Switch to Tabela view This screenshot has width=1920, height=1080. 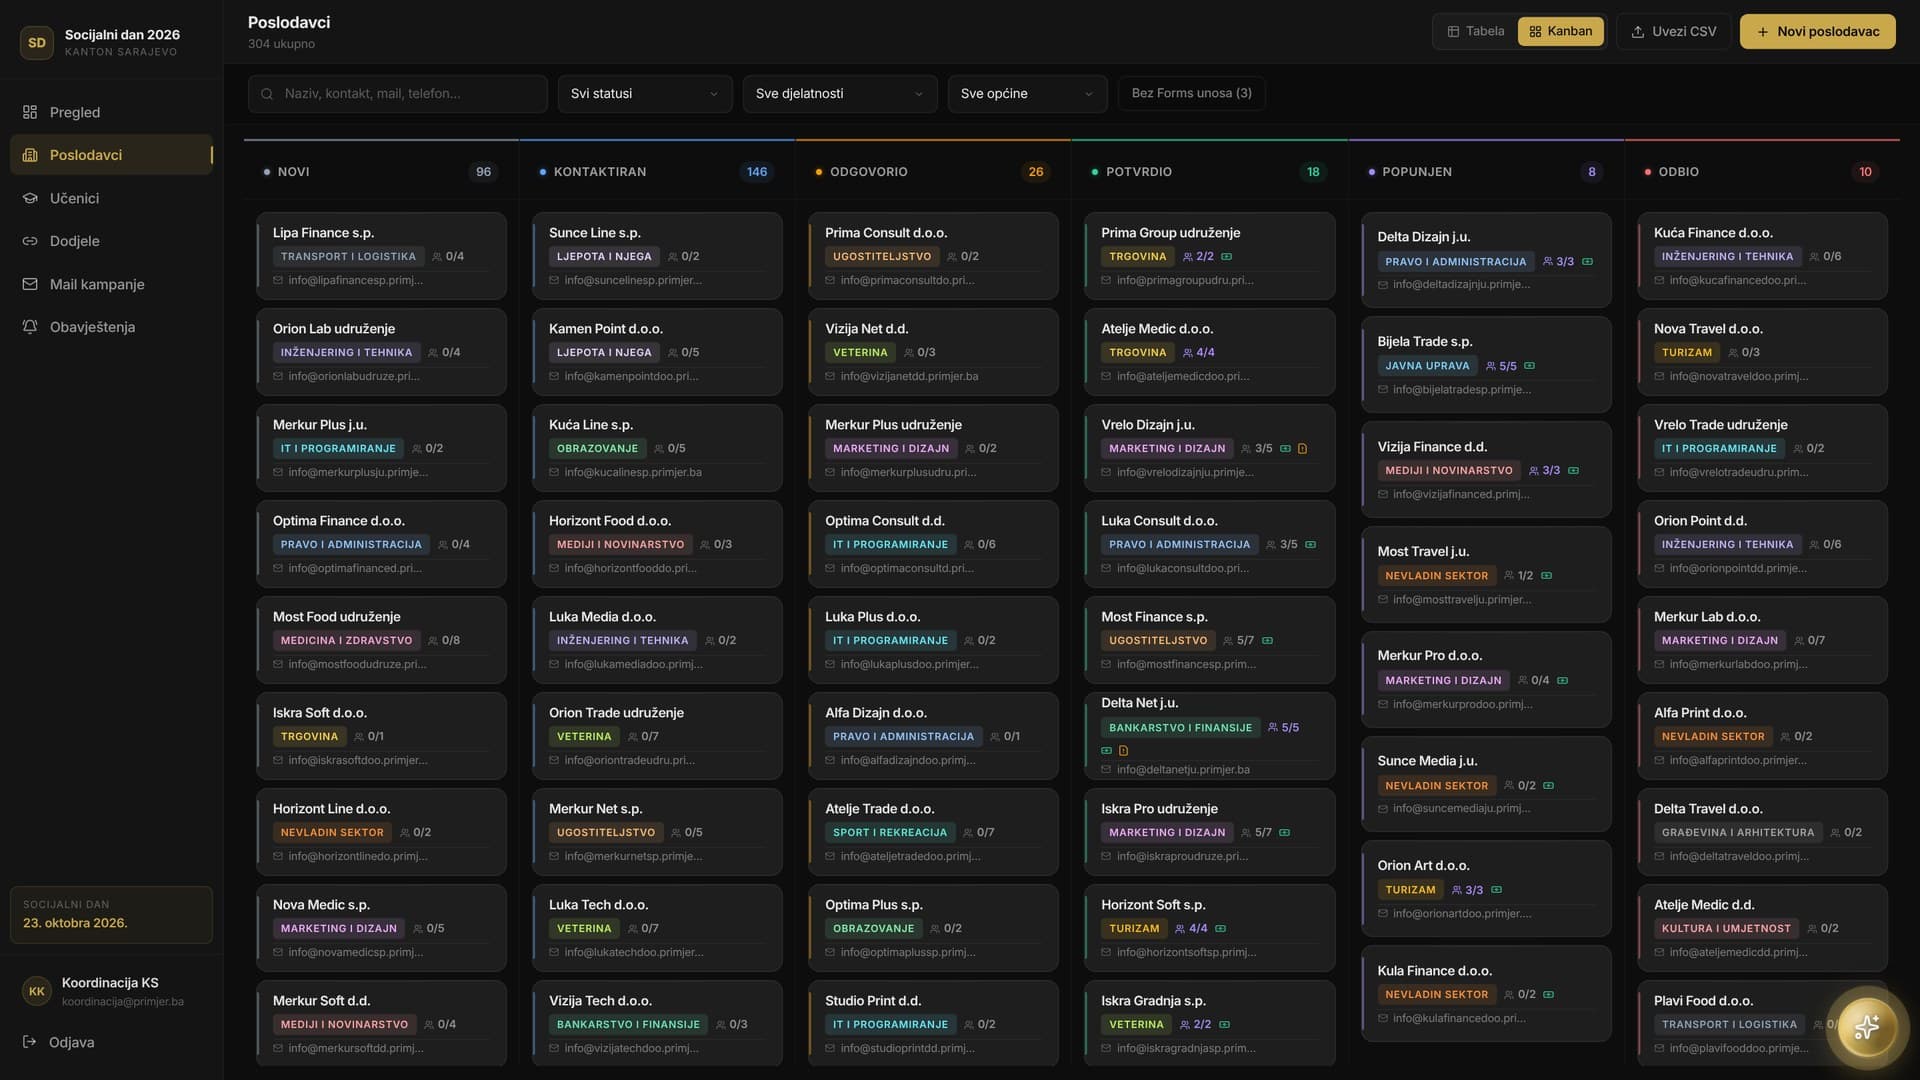(x=1476, y=32)
